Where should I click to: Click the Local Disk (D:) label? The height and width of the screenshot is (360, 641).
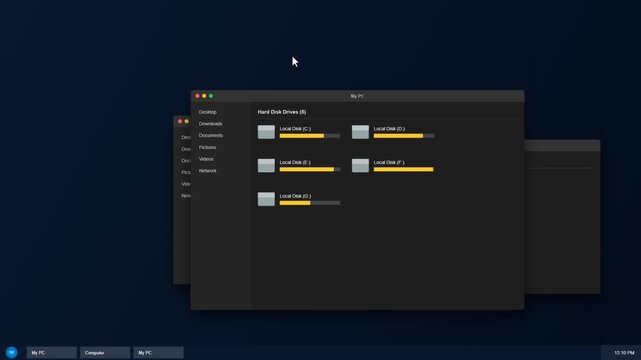pyautogui.click(x=389, y=129)
